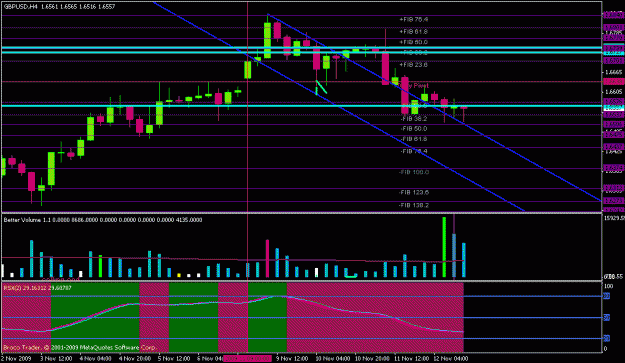Click the 4 Nov 04:00 time label

click(x=95, y=359)
